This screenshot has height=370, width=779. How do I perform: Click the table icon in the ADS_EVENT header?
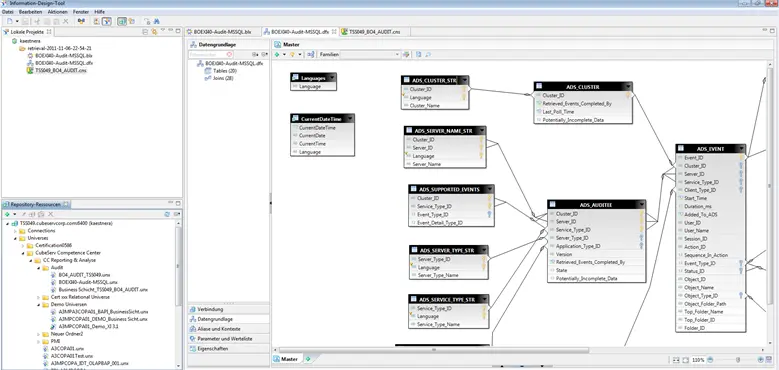point(682,148)
